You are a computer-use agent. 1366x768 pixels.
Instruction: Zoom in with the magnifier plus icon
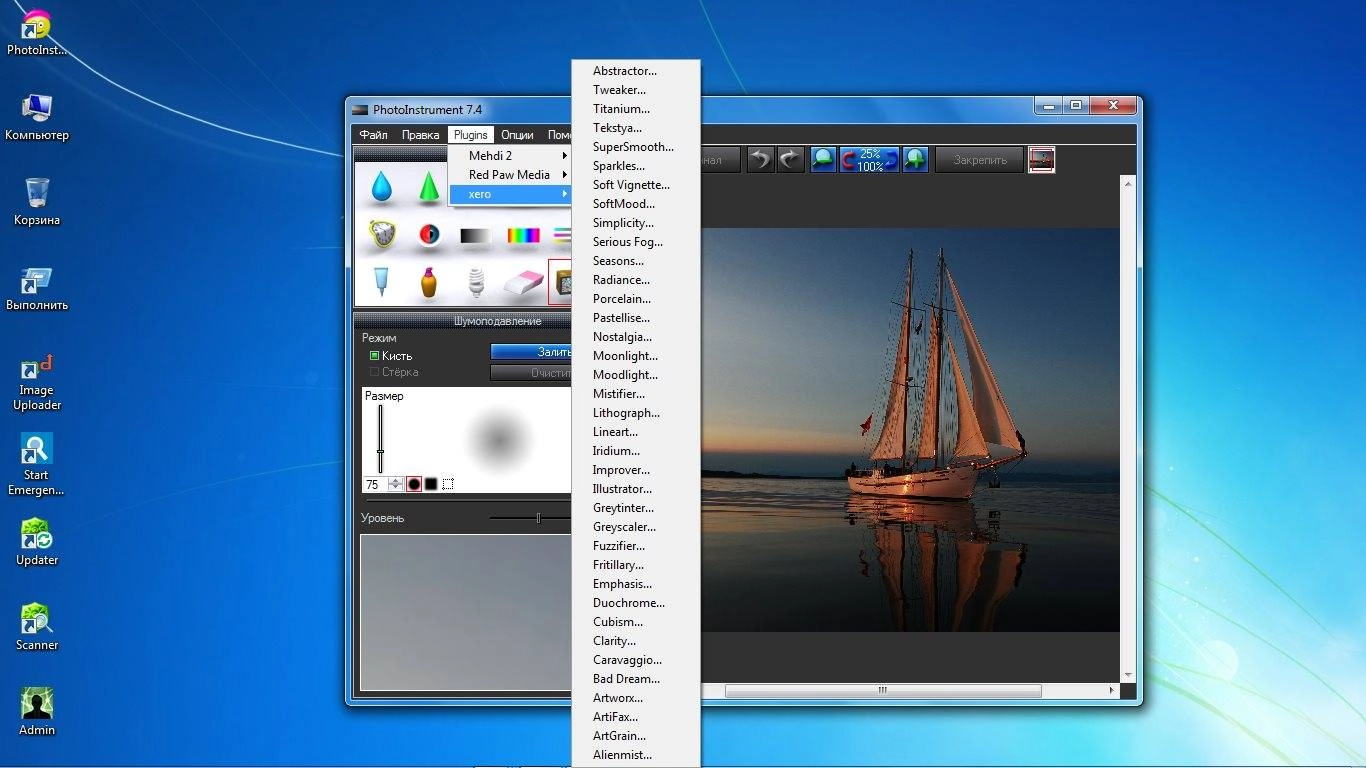pyautogui.click(x=915, y=159)
